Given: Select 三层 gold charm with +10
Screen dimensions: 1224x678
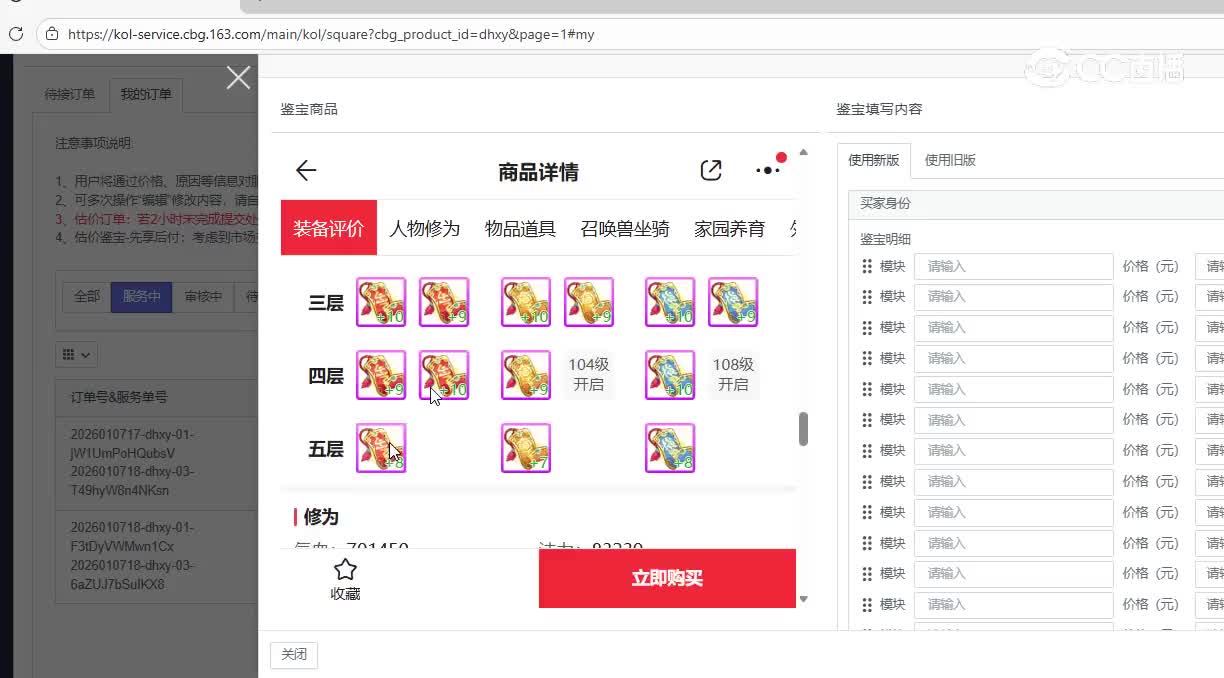Looking at the screenshot, I should (x=526, y=302).
